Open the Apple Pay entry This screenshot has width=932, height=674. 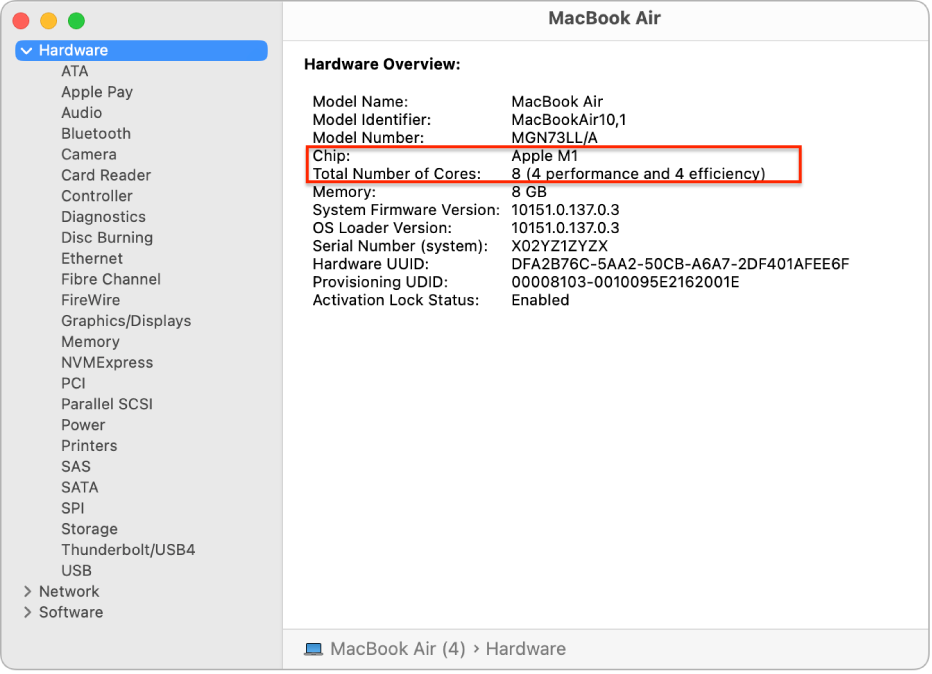pos(97,92)
